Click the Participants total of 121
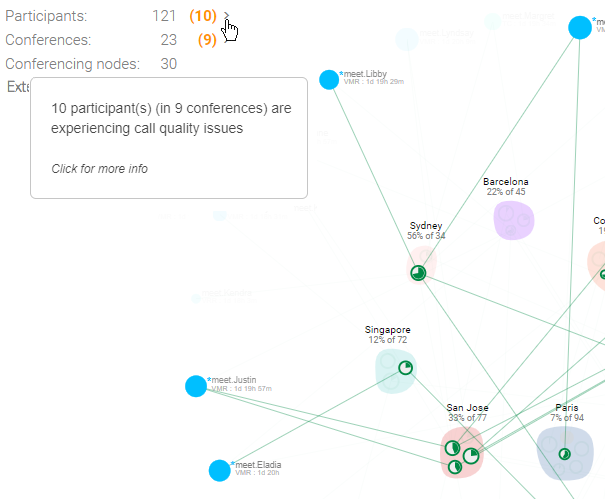 165,17
